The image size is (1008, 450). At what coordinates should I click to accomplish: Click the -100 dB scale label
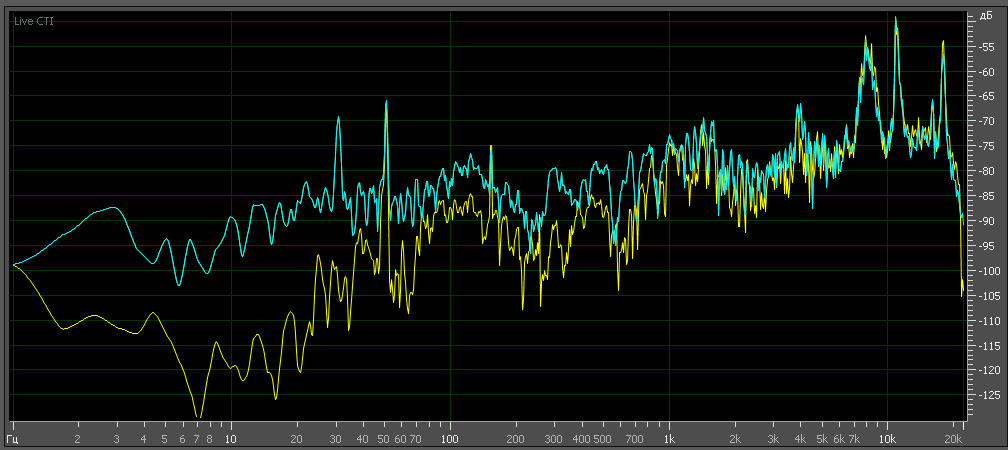[x=987, y=271]
